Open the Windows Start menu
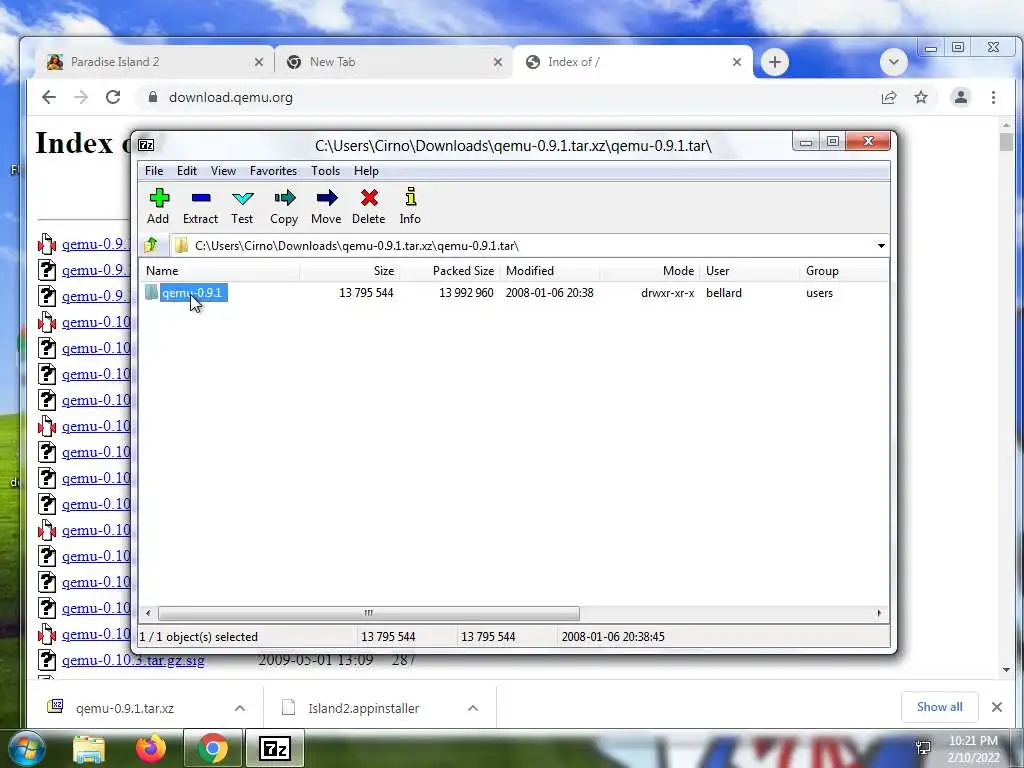Screen dimensions: 1024x768 (26, 748)
